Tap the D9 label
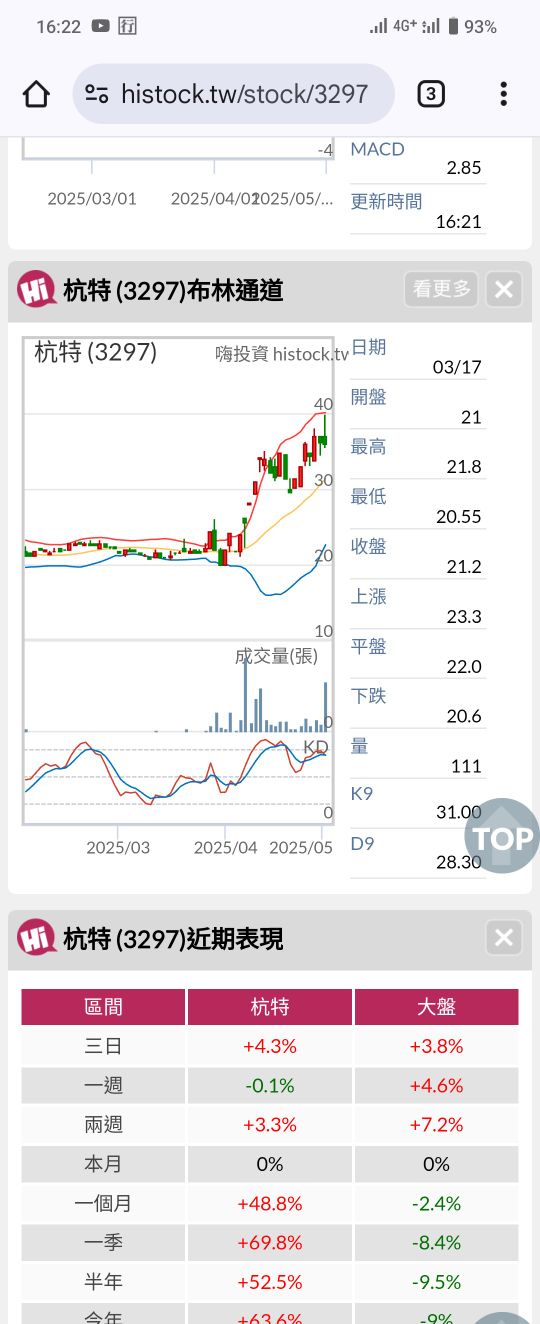 point(362,844)
